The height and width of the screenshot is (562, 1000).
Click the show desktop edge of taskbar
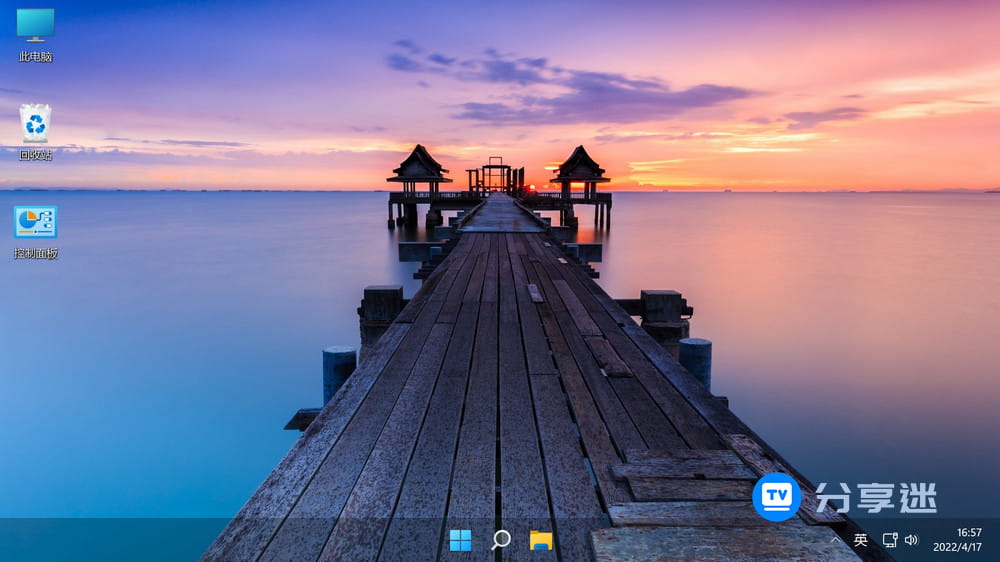pyautogui.click(x=997, y=540)
